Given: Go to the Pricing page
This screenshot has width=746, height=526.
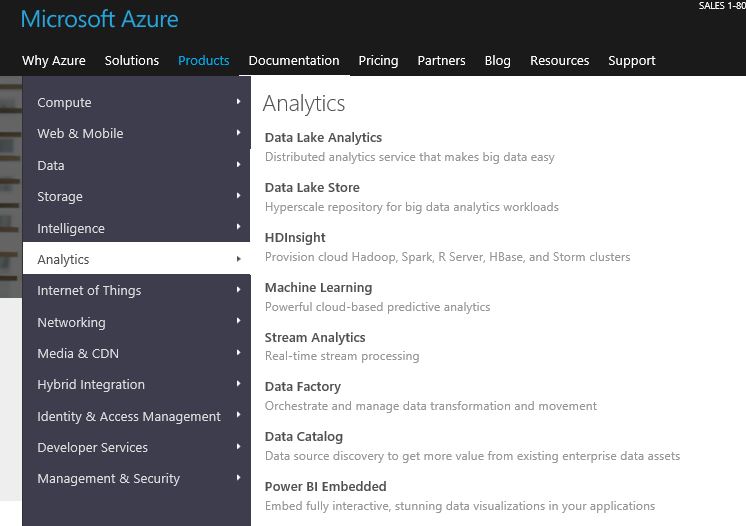Looking at the screenshot, I should (x=378, y=60).
